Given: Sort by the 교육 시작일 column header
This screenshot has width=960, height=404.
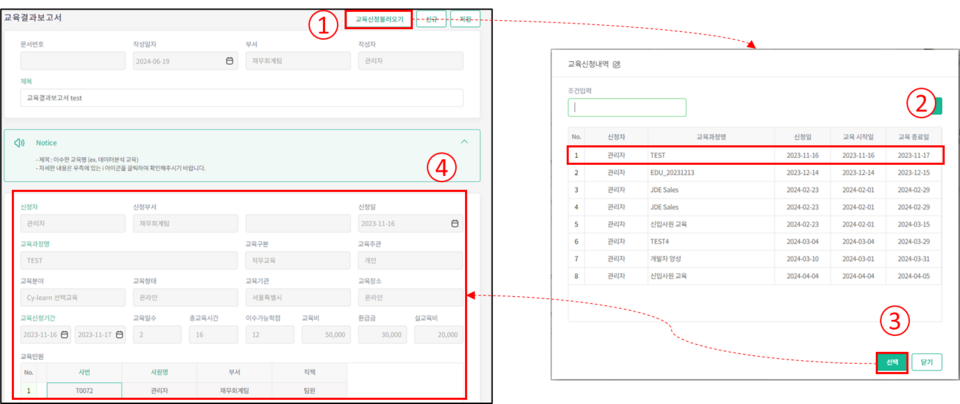Looking at the screenshot, I should click(x=858, y=136).
